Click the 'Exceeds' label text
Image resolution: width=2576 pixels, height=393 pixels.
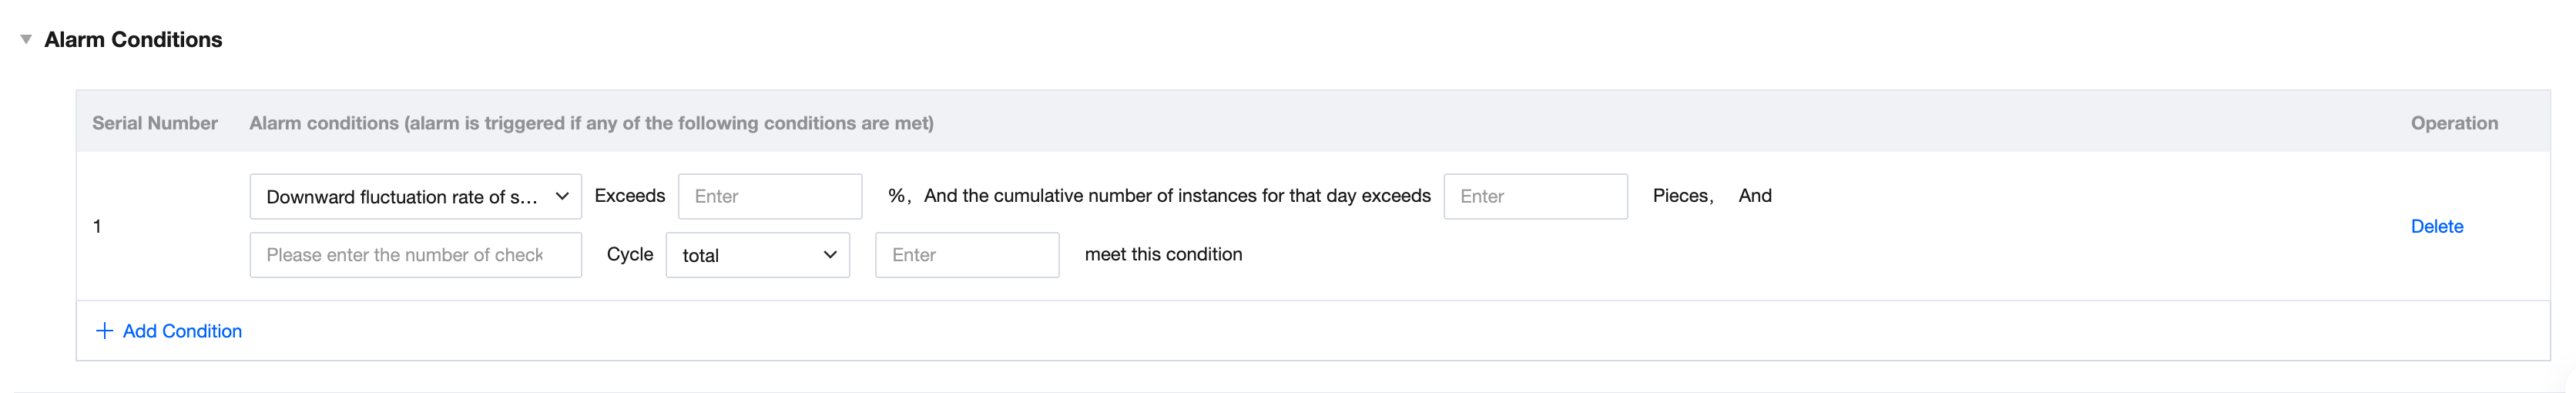(x=629, y=196)
